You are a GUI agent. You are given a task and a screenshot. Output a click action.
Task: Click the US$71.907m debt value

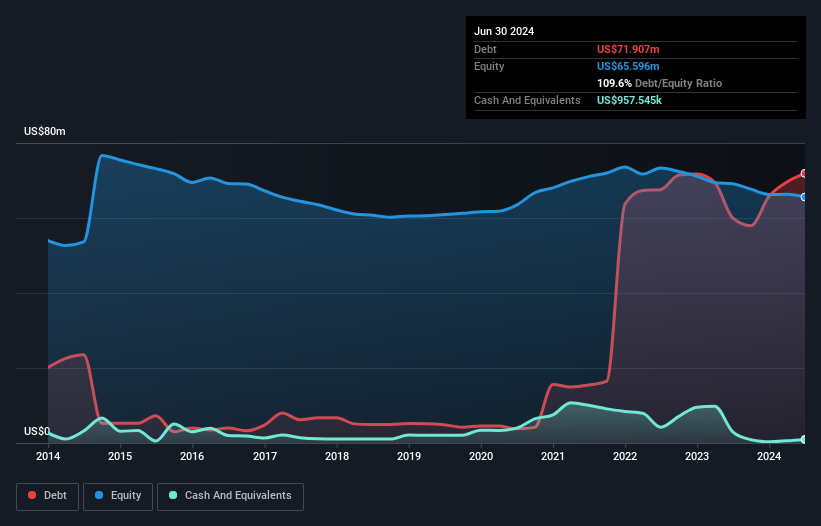pos(628,49)
